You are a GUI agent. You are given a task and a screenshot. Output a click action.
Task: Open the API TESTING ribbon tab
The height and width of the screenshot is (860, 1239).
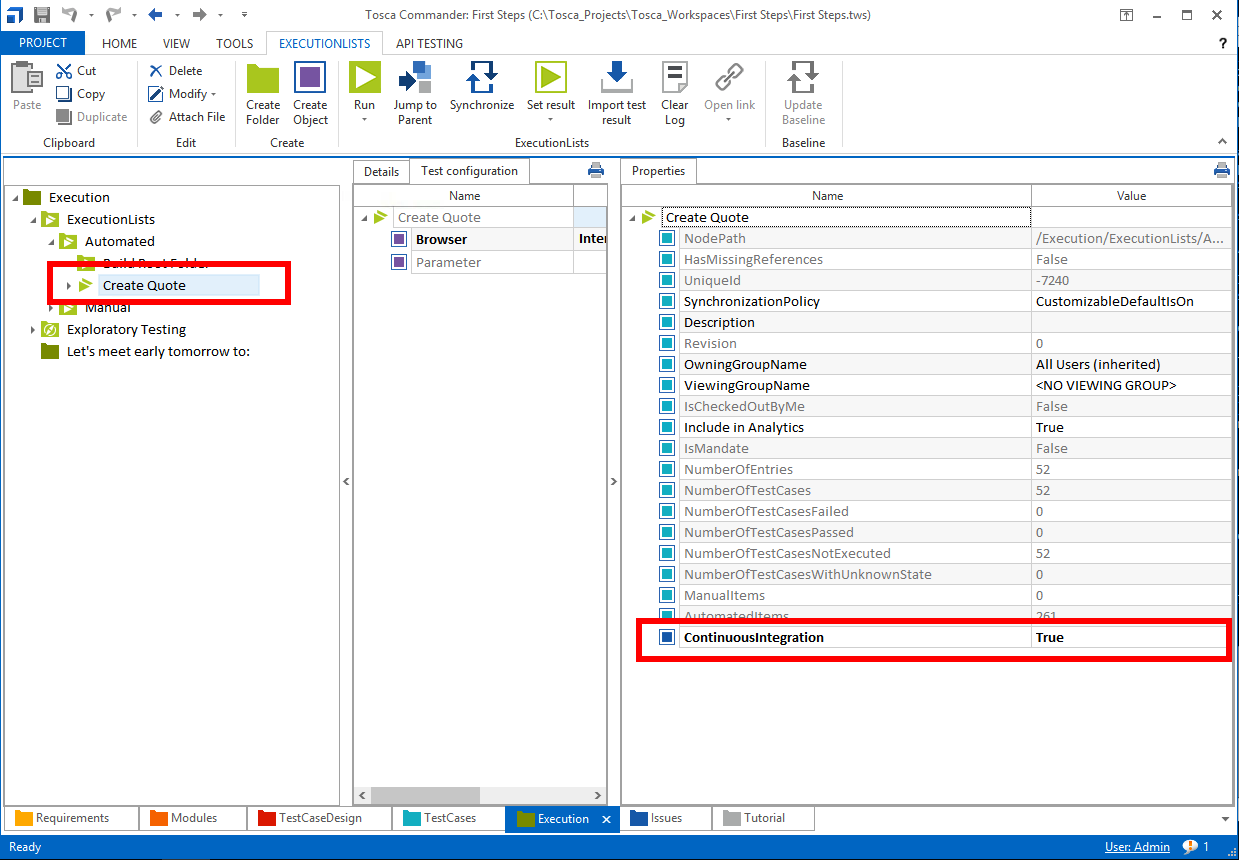click(429, 44)
